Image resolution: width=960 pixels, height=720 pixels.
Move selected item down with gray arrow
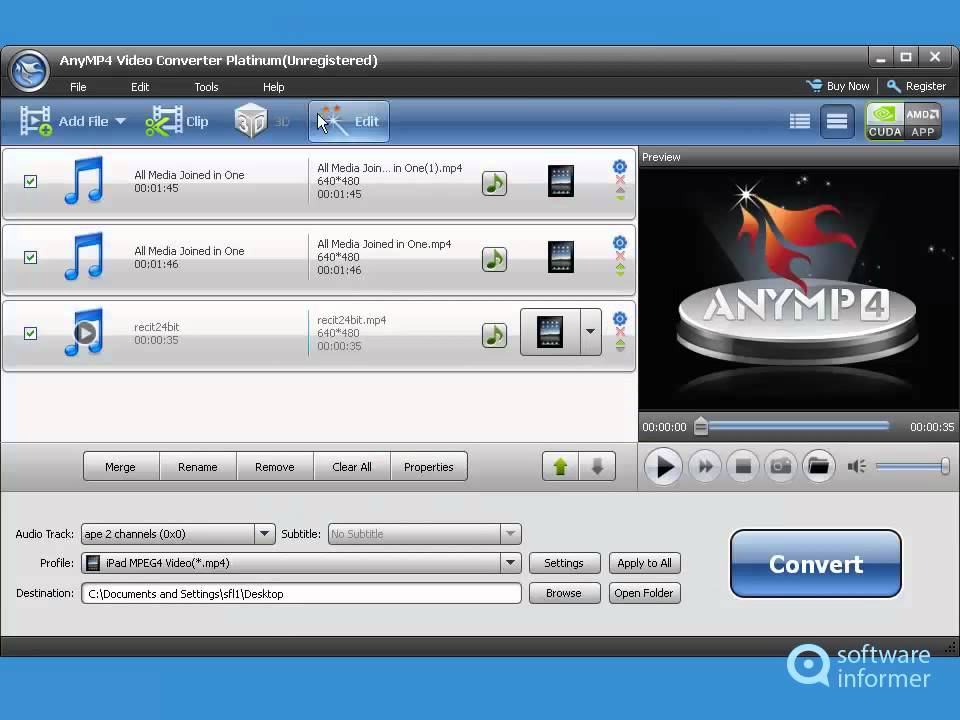pyautogui.click(x=597, y=467)
